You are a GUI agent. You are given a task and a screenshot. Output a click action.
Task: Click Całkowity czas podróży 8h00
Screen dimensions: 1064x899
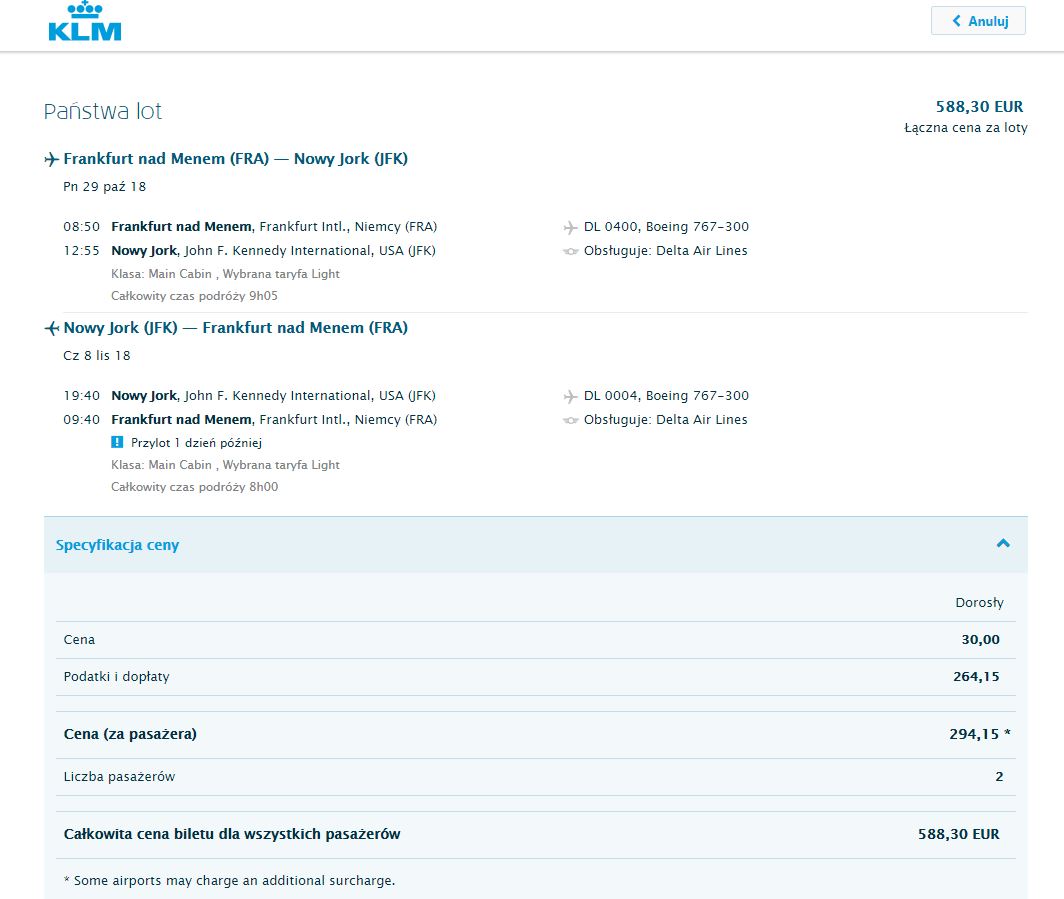tap(194, 487)
